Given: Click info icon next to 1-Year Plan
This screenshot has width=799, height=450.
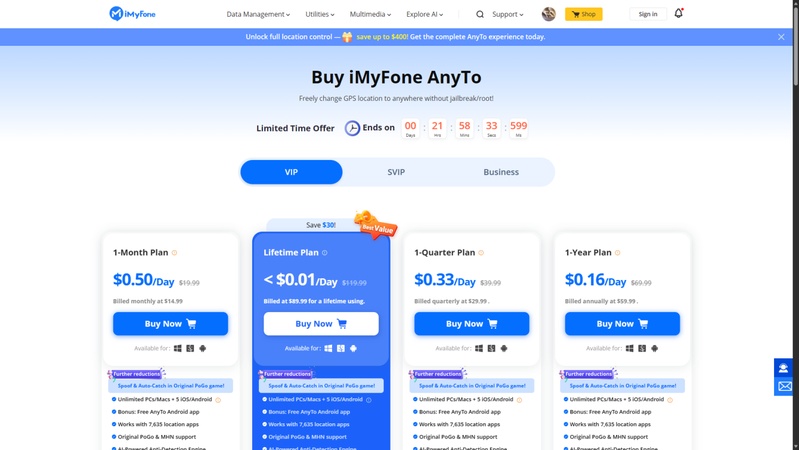Looking at the screenshot, I should 618,252.
